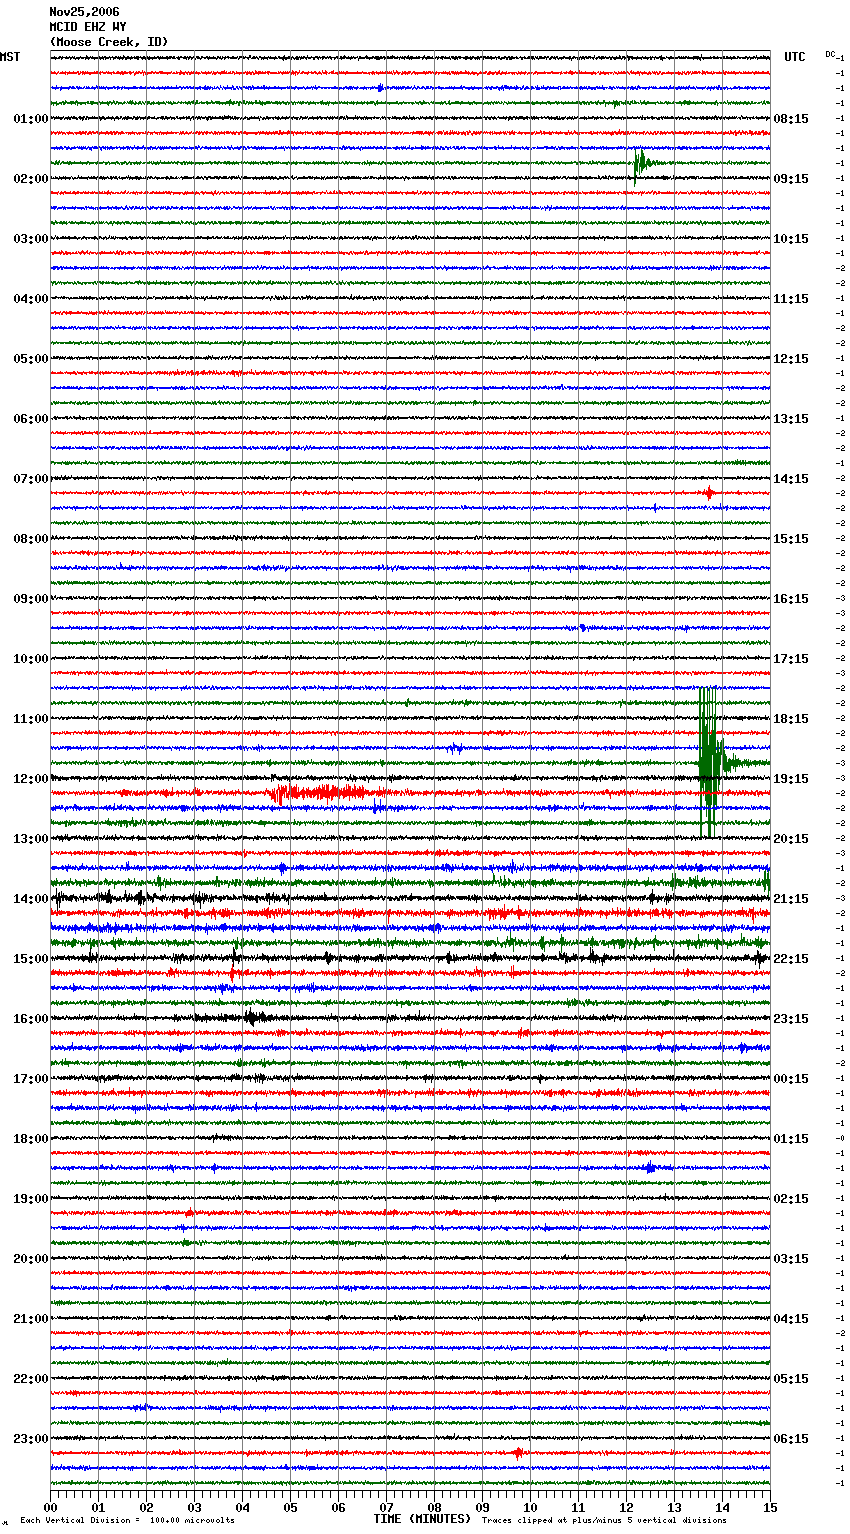
Task: Click the "12:00" MST time label
Action: tap(30, 779)
